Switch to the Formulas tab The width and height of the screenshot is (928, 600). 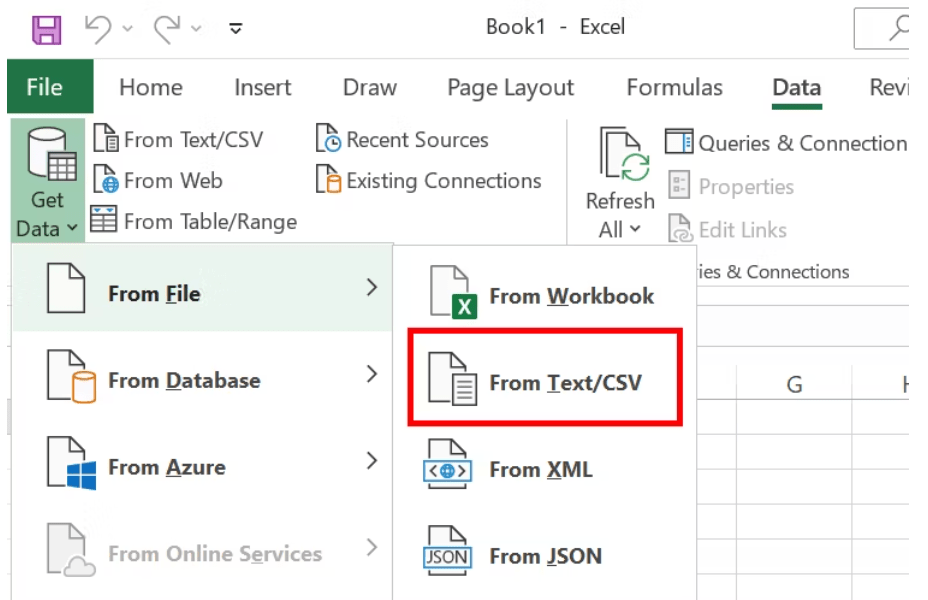(x=674, y=88)
